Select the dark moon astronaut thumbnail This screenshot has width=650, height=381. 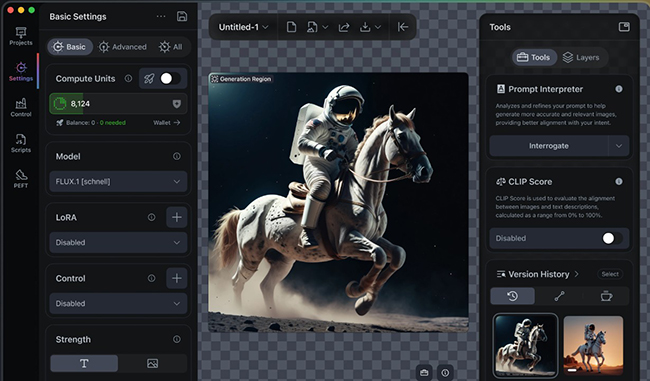tap(526, 345)
